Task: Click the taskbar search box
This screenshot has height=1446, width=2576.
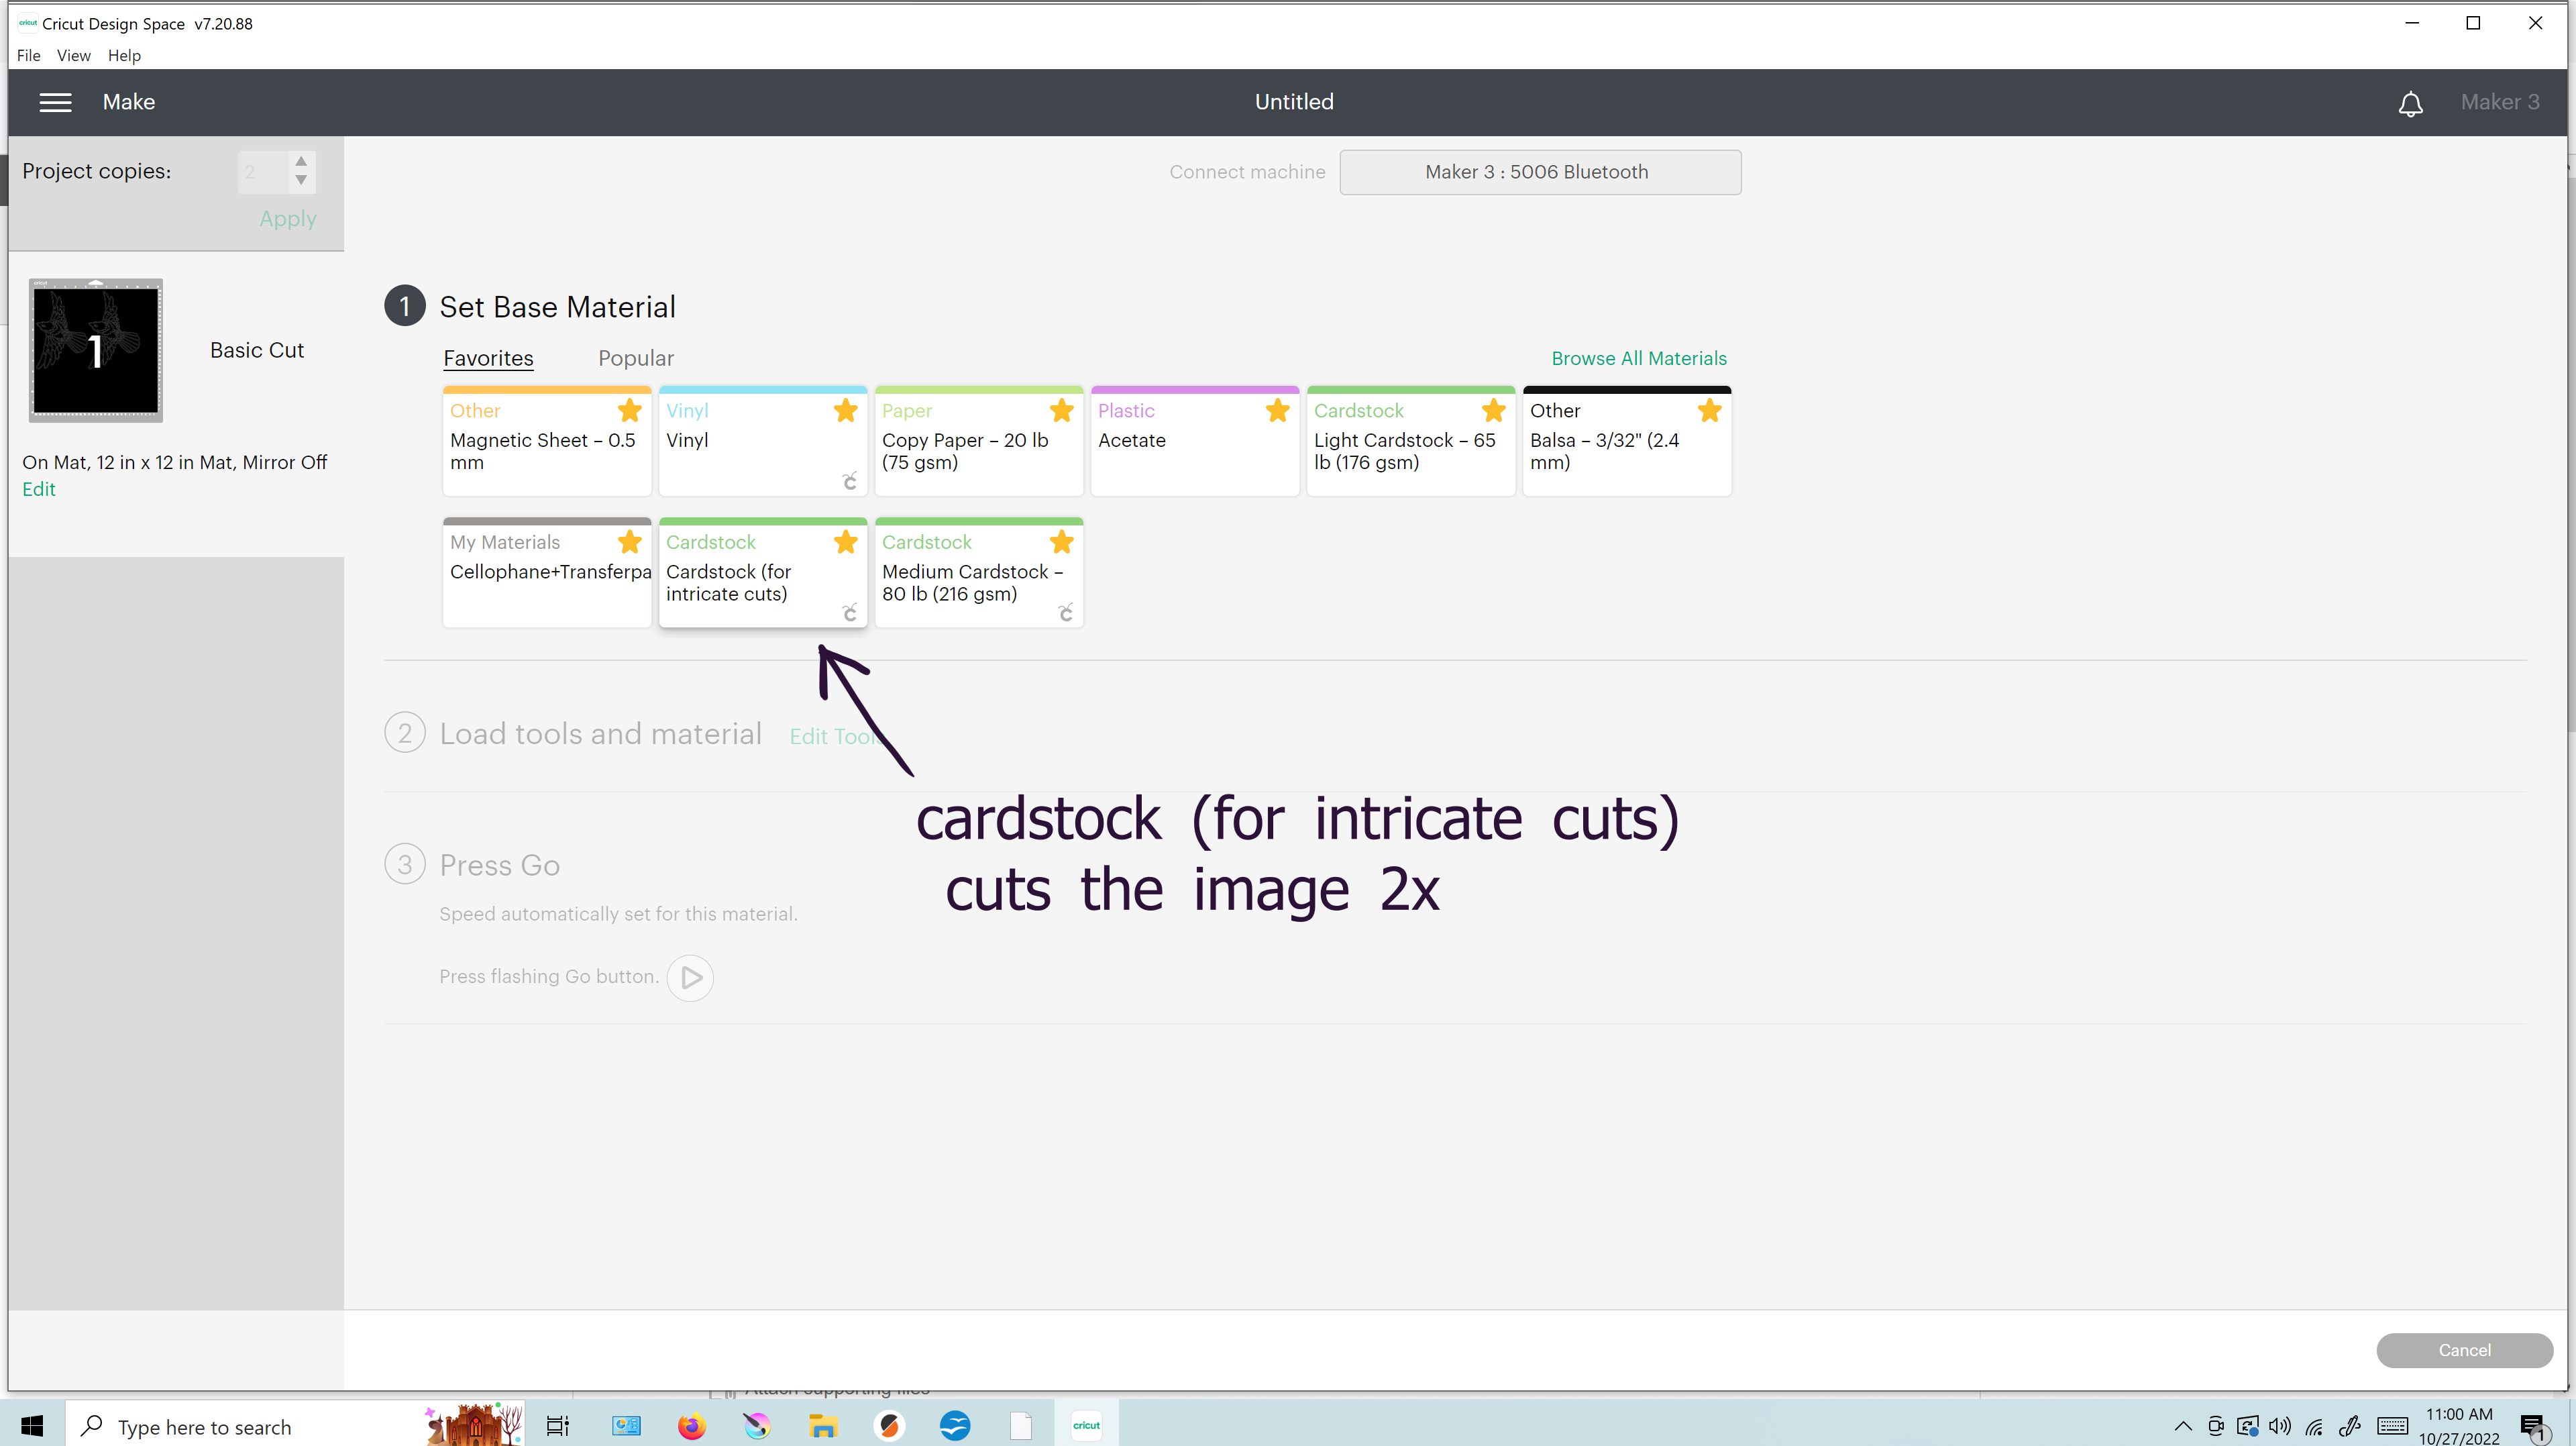Action: [x=295, y=1425]
